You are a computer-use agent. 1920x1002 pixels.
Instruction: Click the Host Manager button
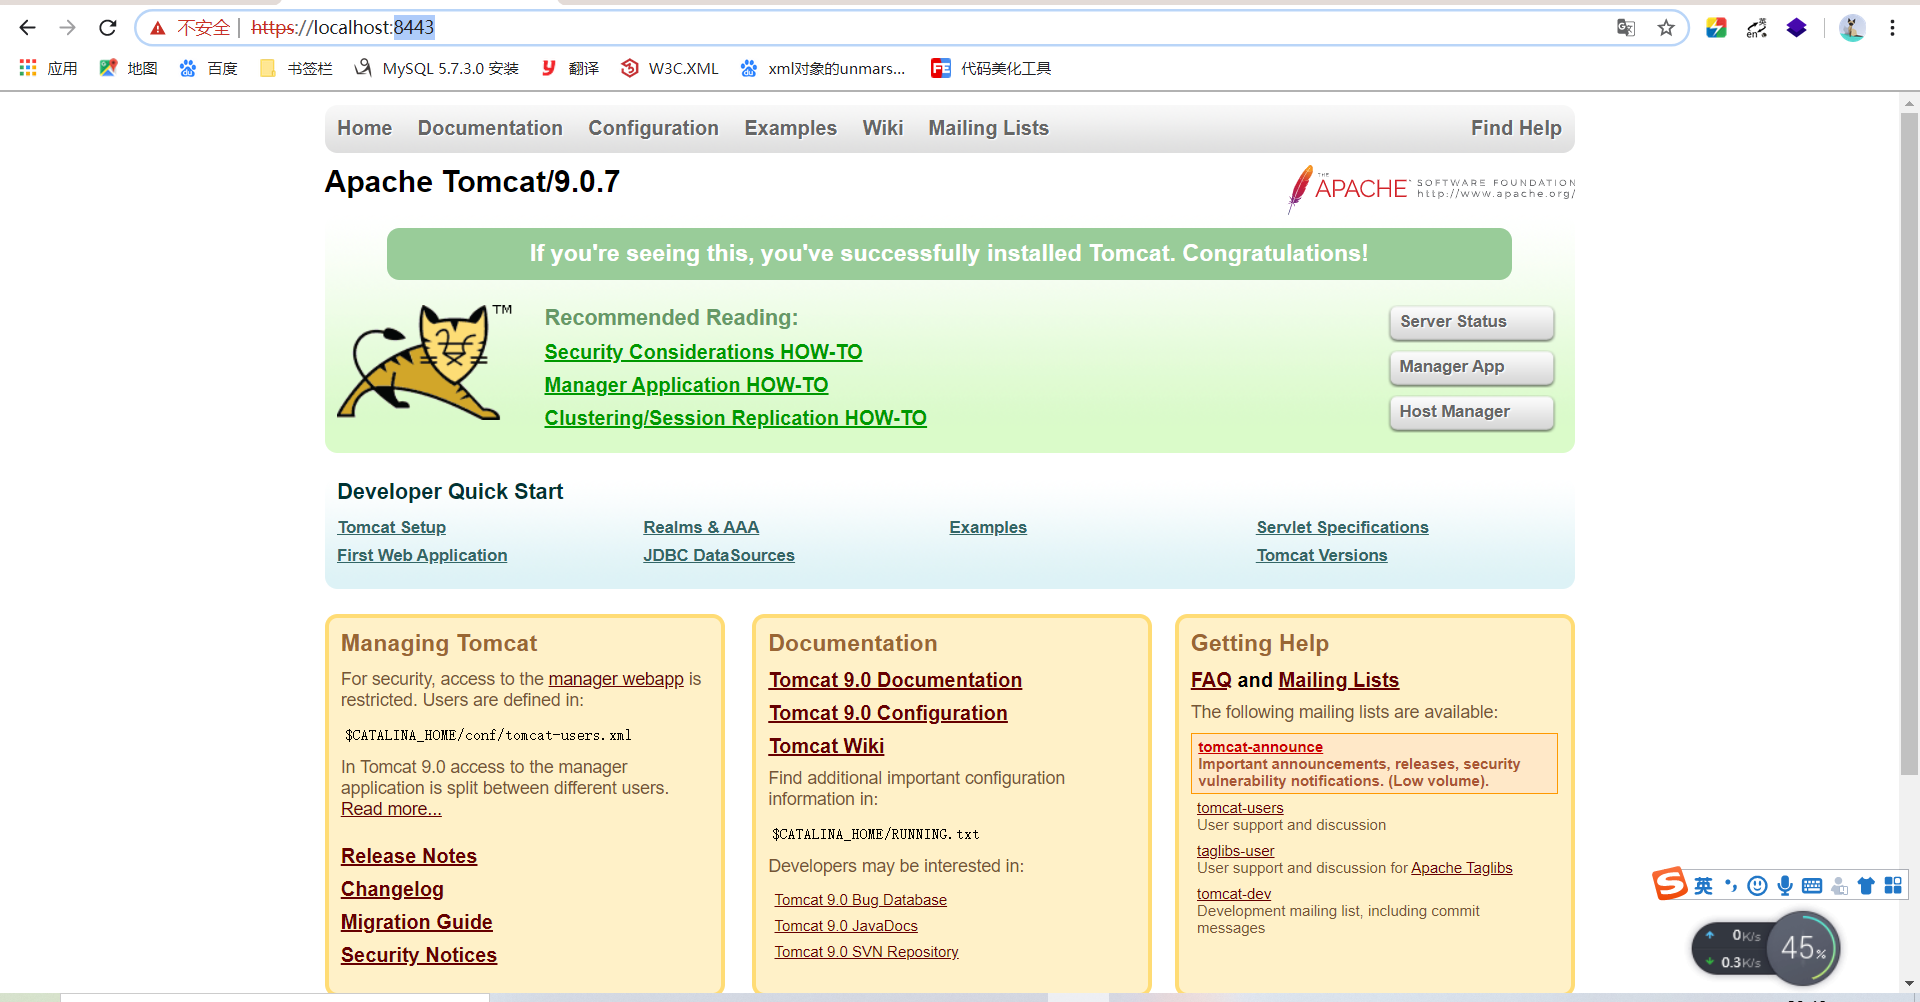pos(1471,412)
